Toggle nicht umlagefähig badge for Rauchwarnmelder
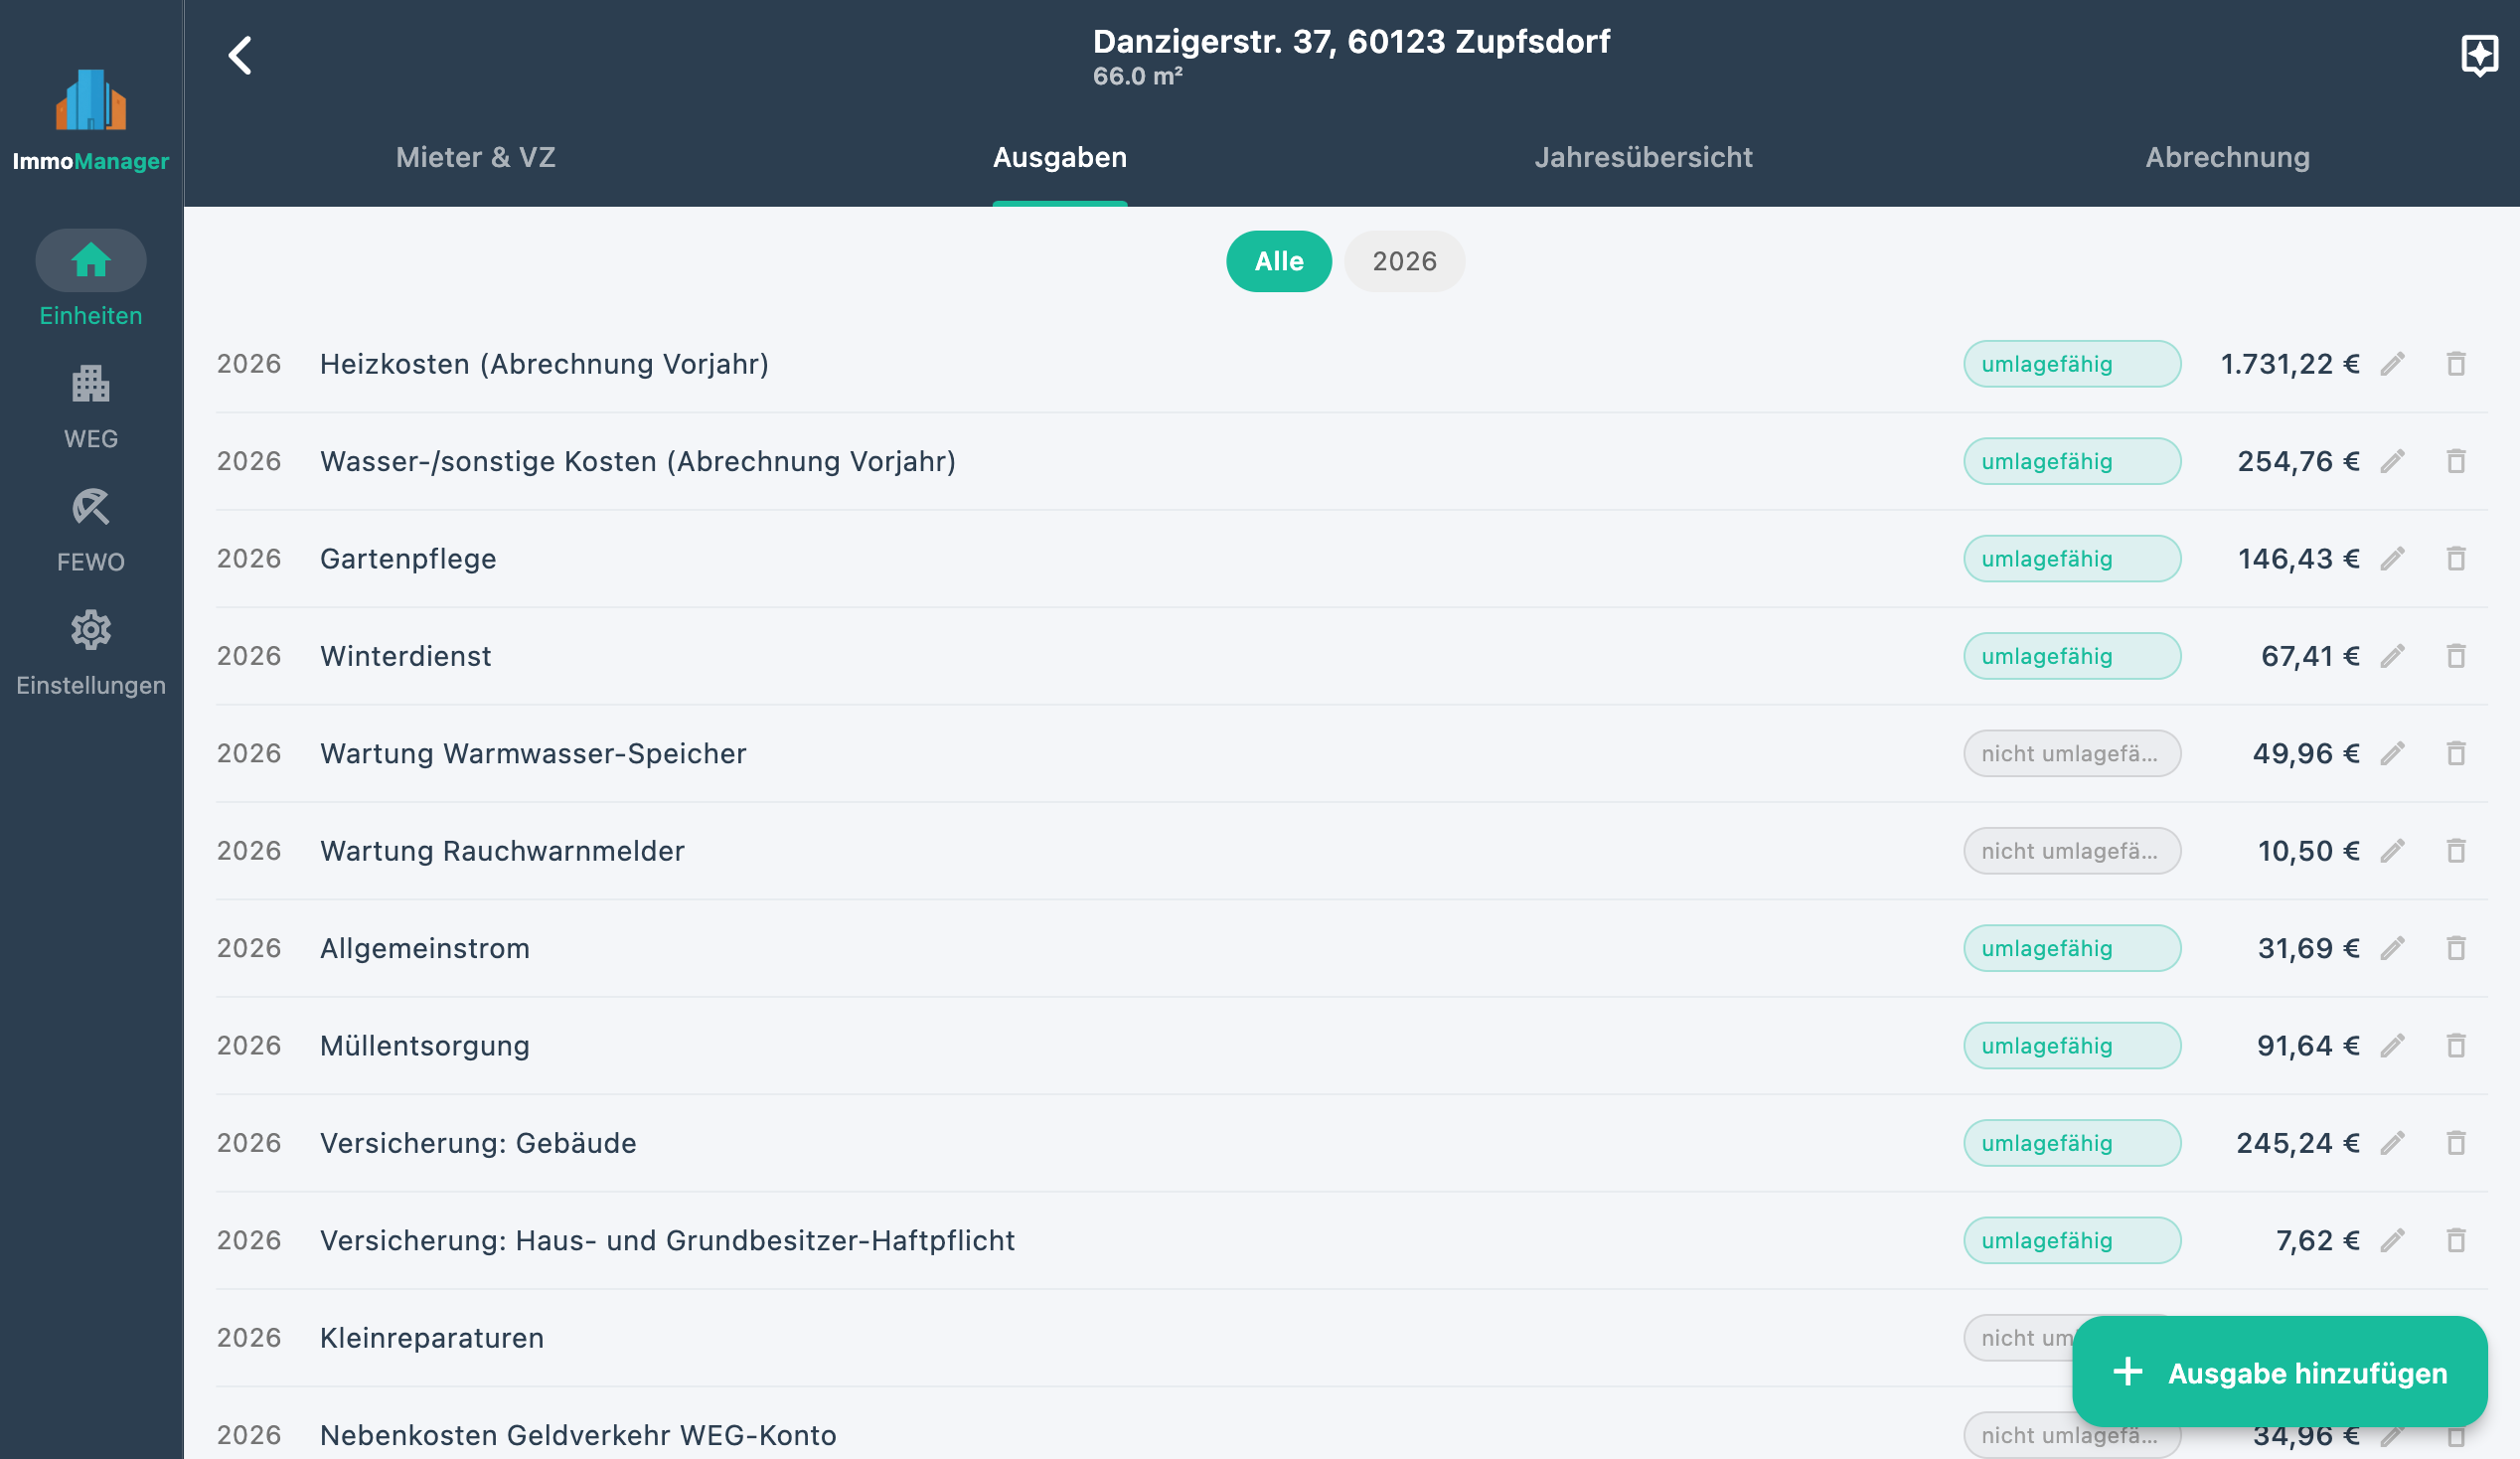The height and width of the screenshot is (1459, 2520). pos(2072,850)
